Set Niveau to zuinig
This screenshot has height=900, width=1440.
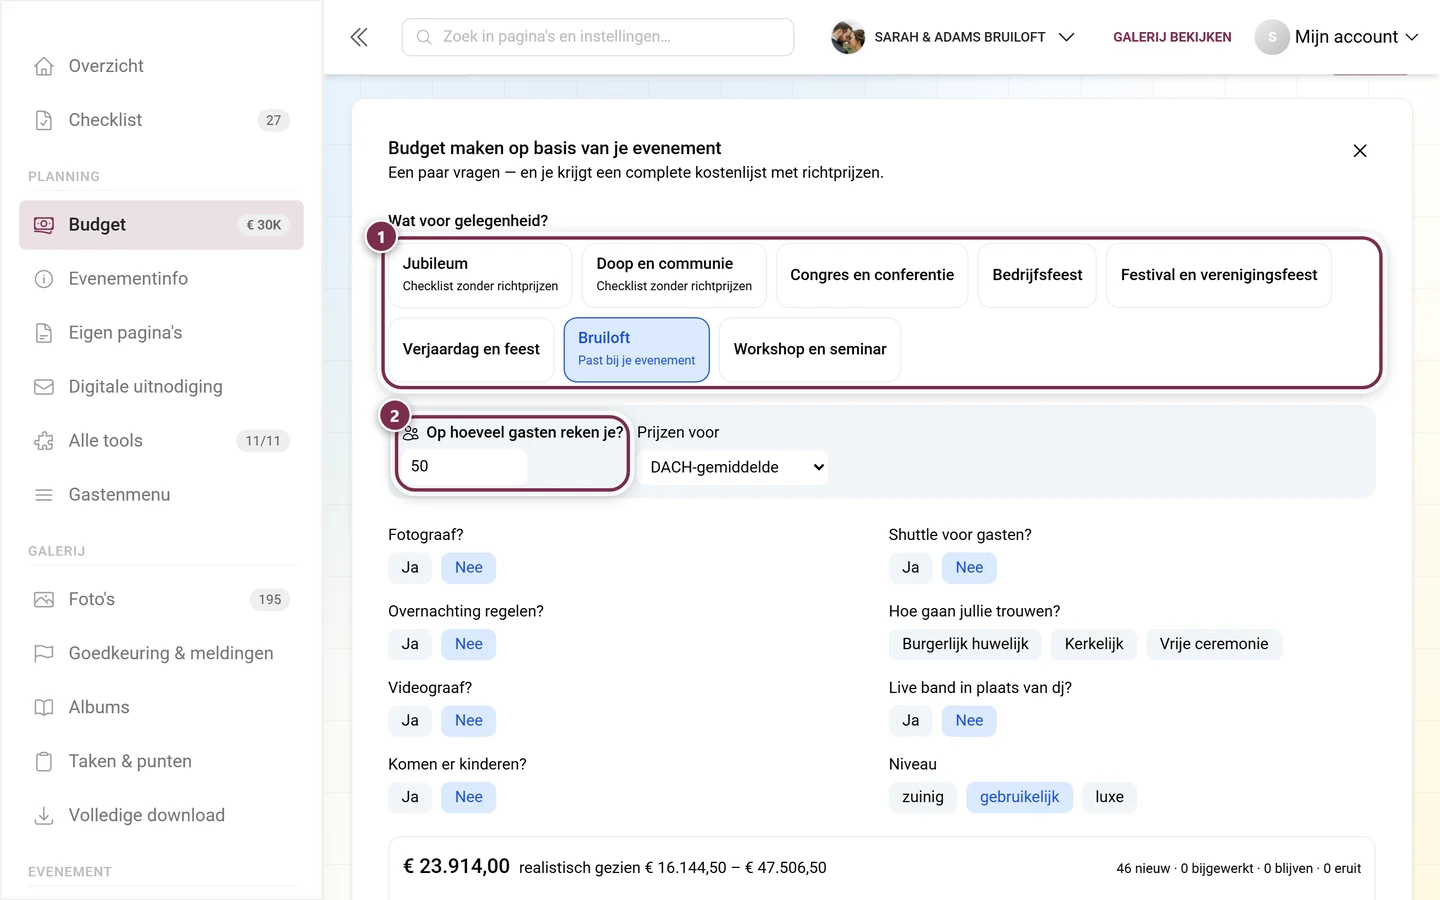point(923,797)
